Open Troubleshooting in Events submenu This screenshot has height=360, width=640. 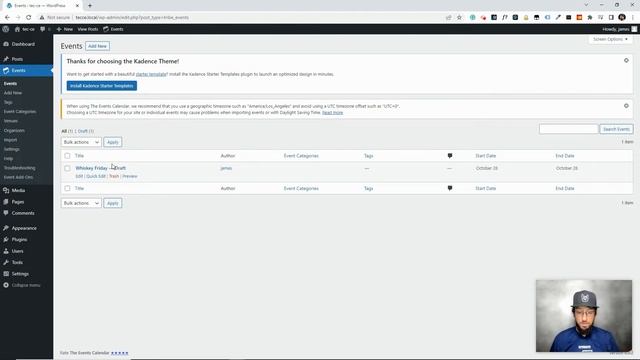[19, 168]
